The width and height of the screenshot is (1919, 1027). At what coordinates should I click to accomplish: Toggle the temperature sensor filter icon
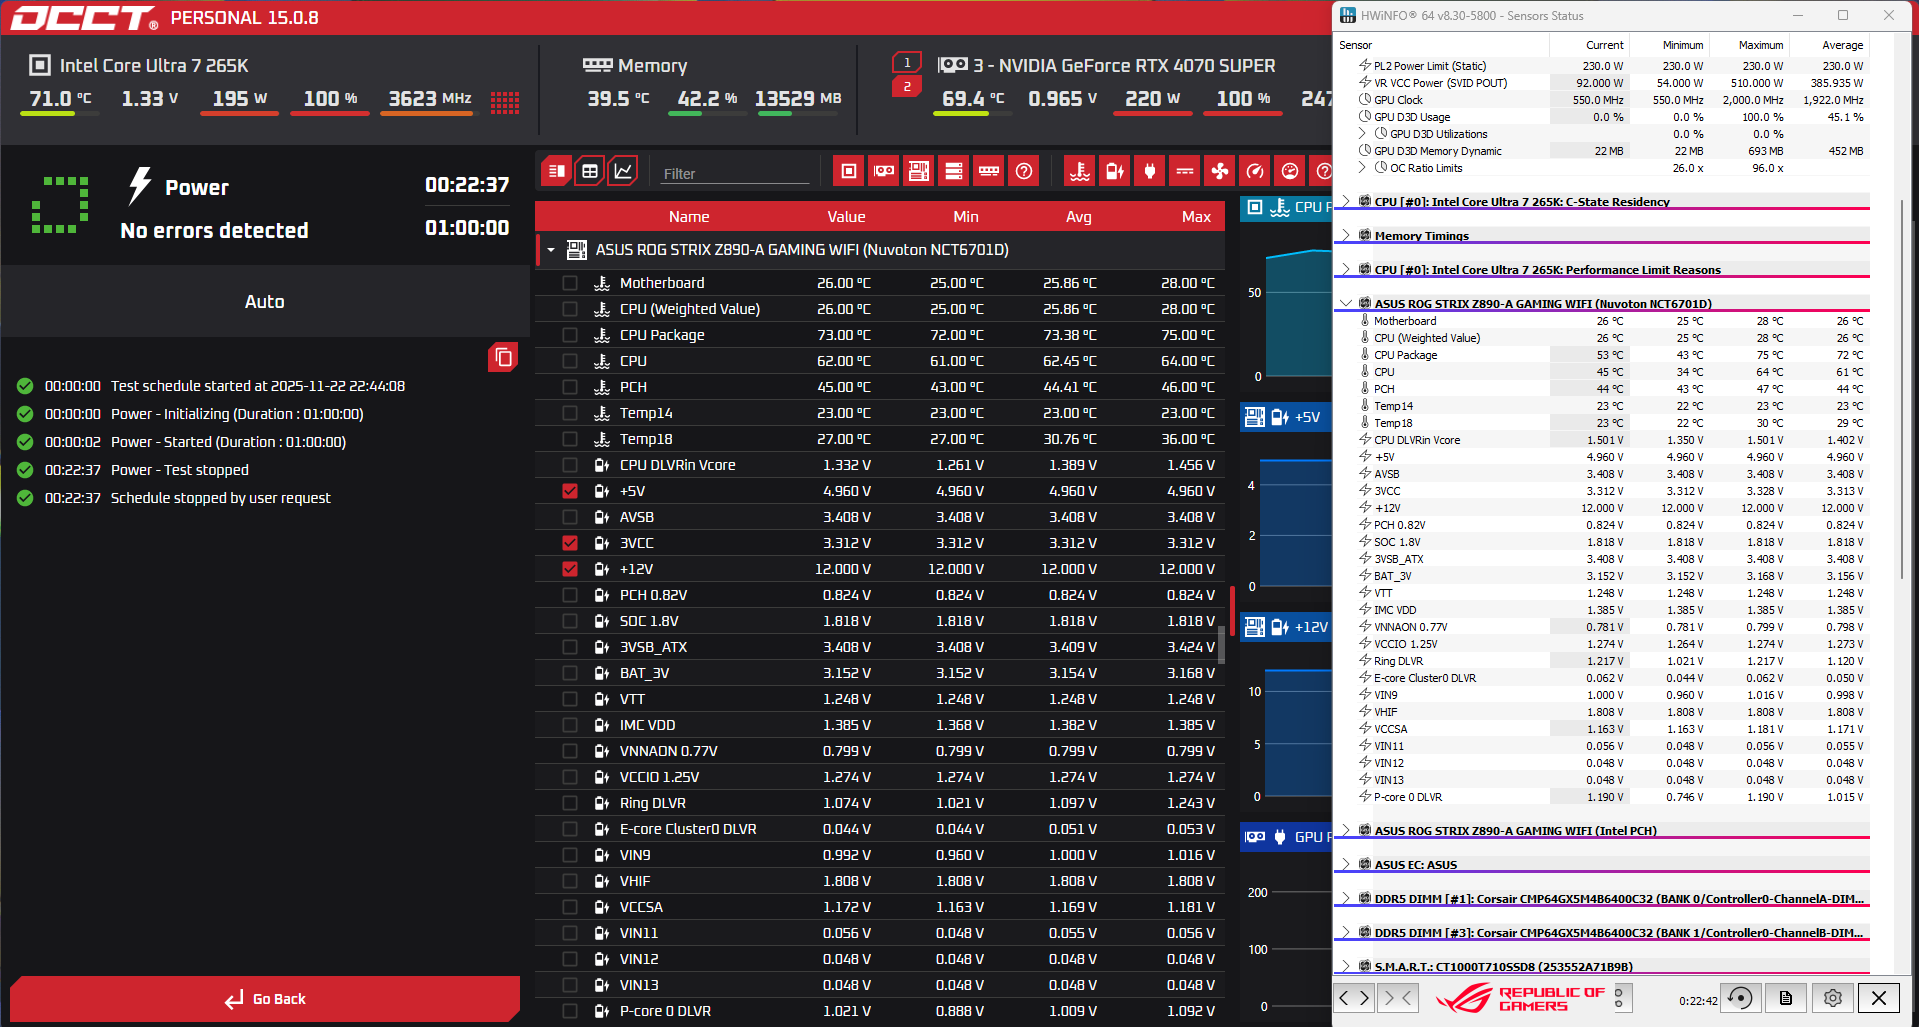pyautogui.click(x=1079, y=171)
